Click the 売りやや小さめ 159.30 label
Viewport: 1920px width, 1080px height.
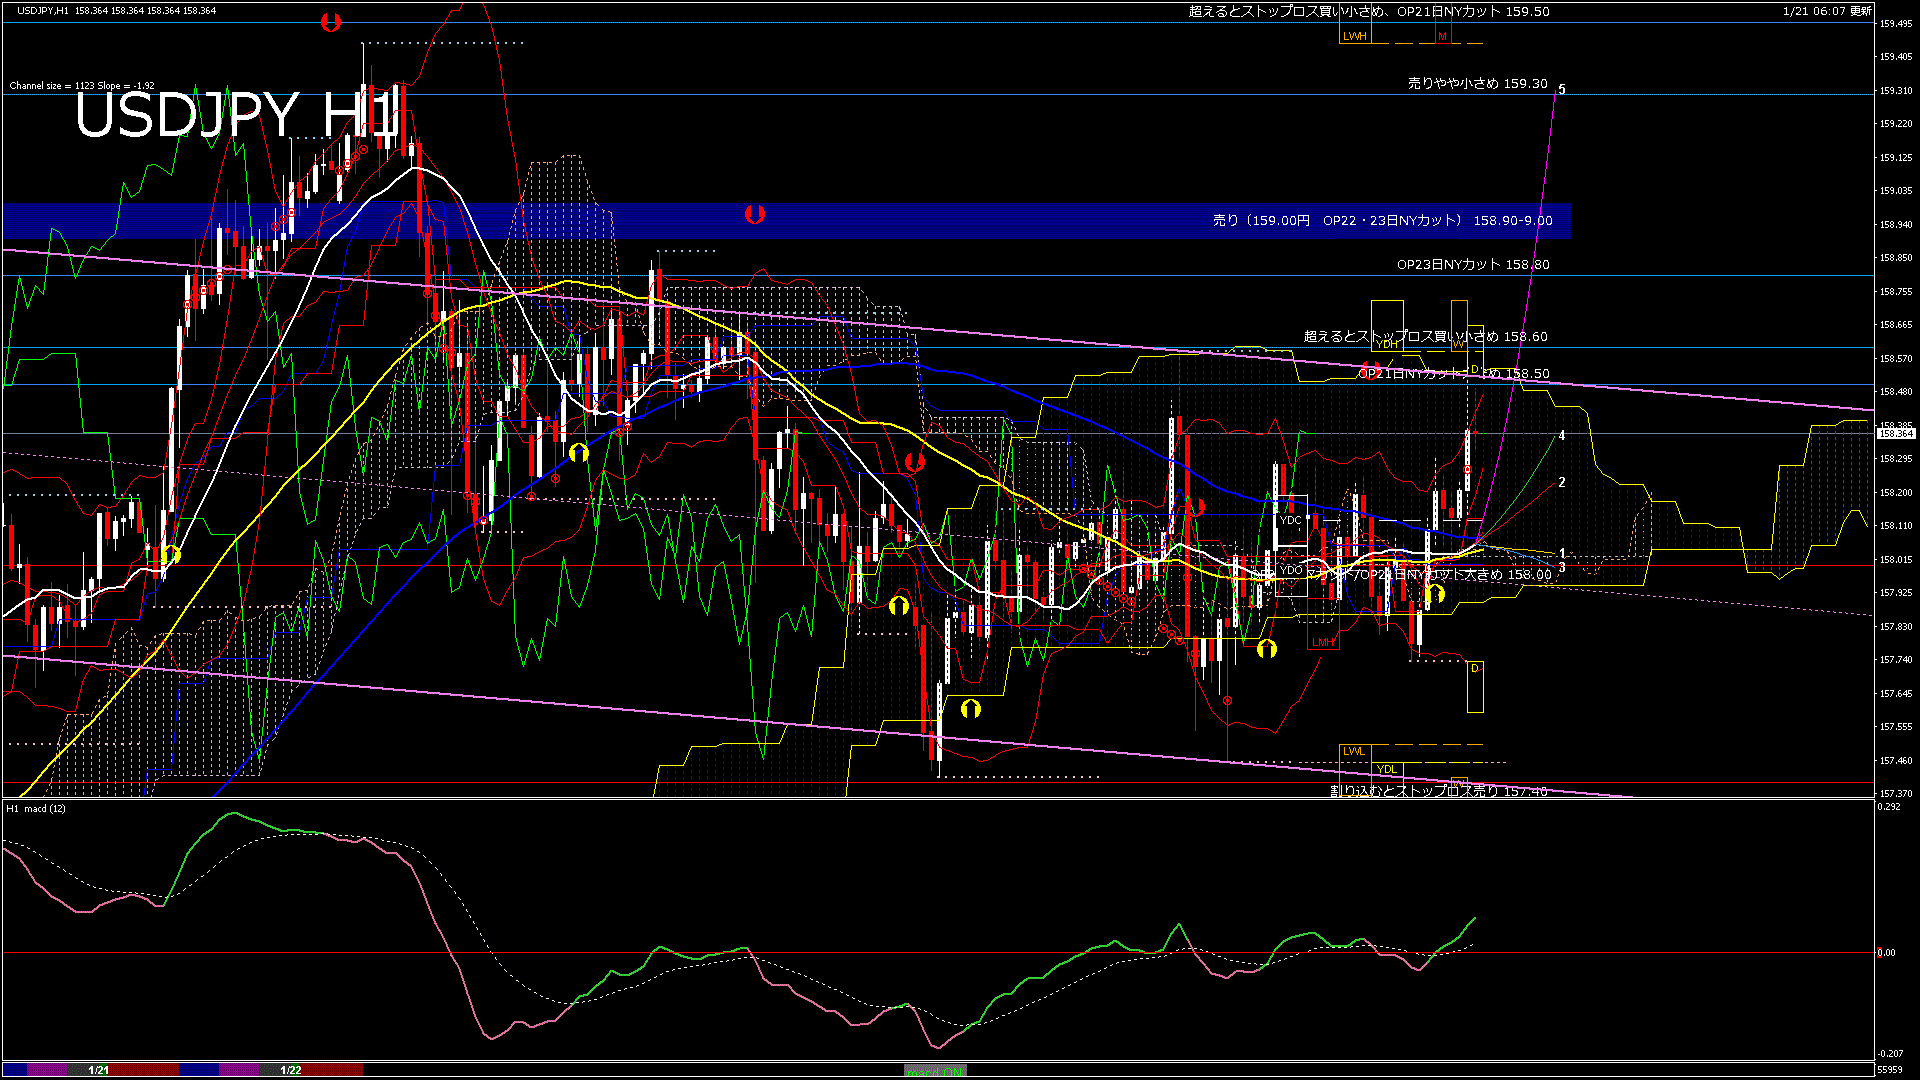1477,84
